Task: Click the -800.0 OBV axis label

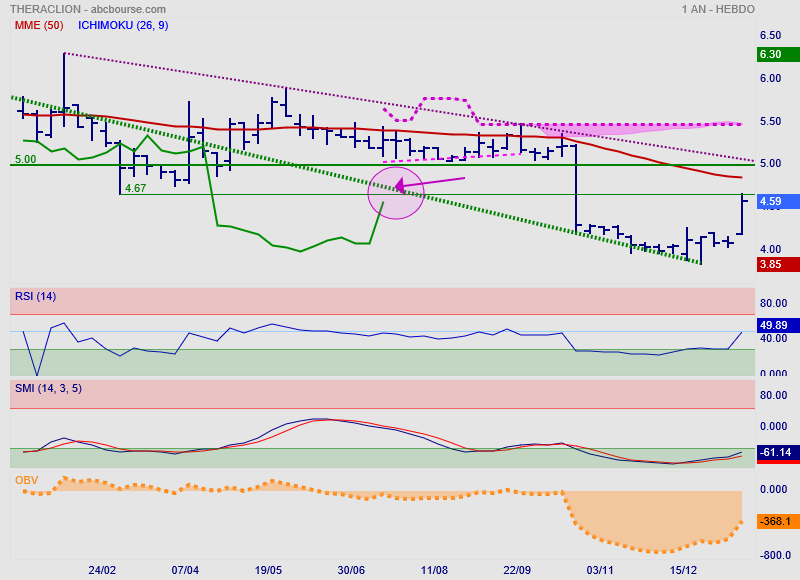Action: click(775, 555)
